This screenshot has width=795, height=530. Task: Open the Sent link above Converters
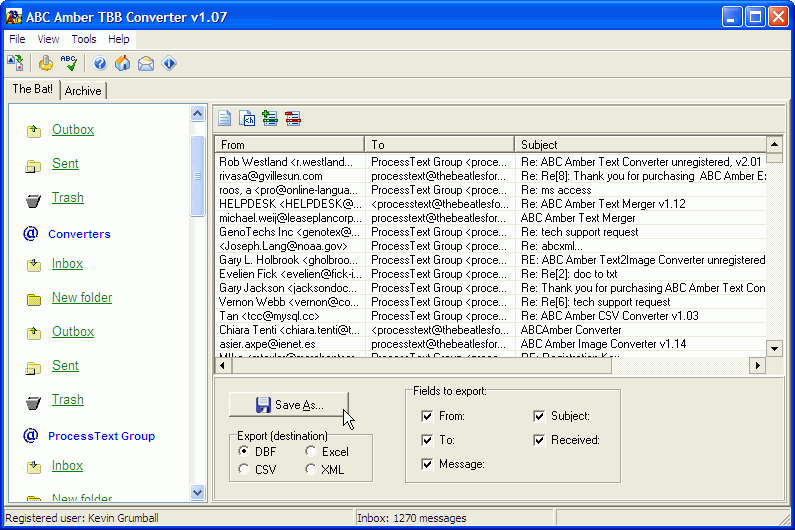coord(65,164)
